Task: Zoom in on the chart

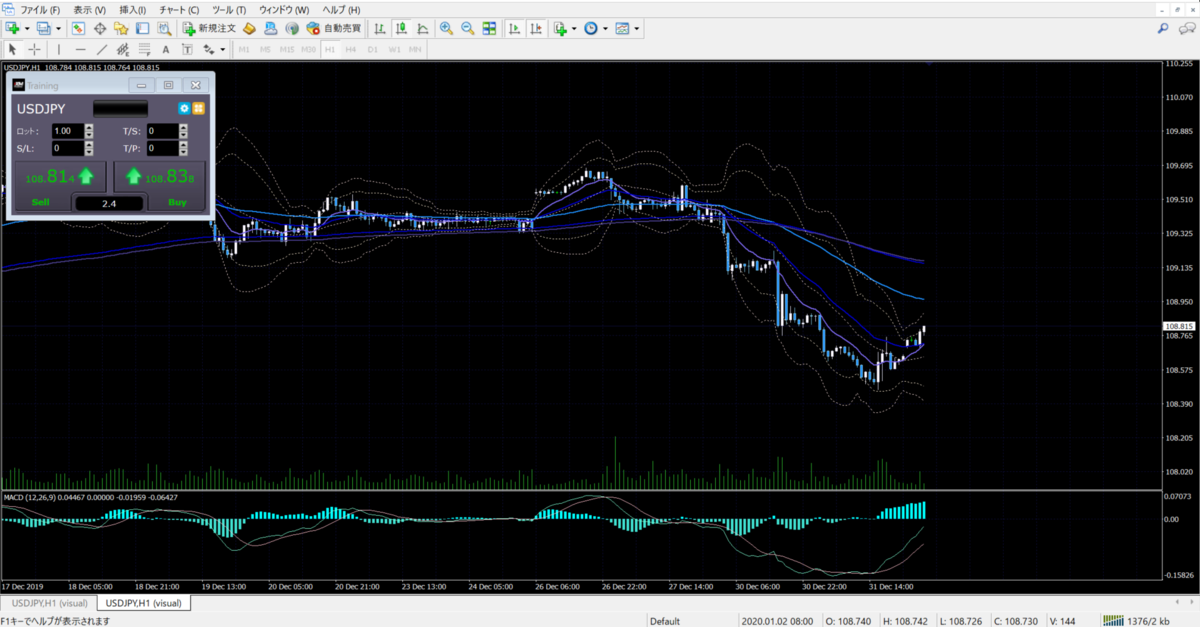Action: [x=446, y=28]
